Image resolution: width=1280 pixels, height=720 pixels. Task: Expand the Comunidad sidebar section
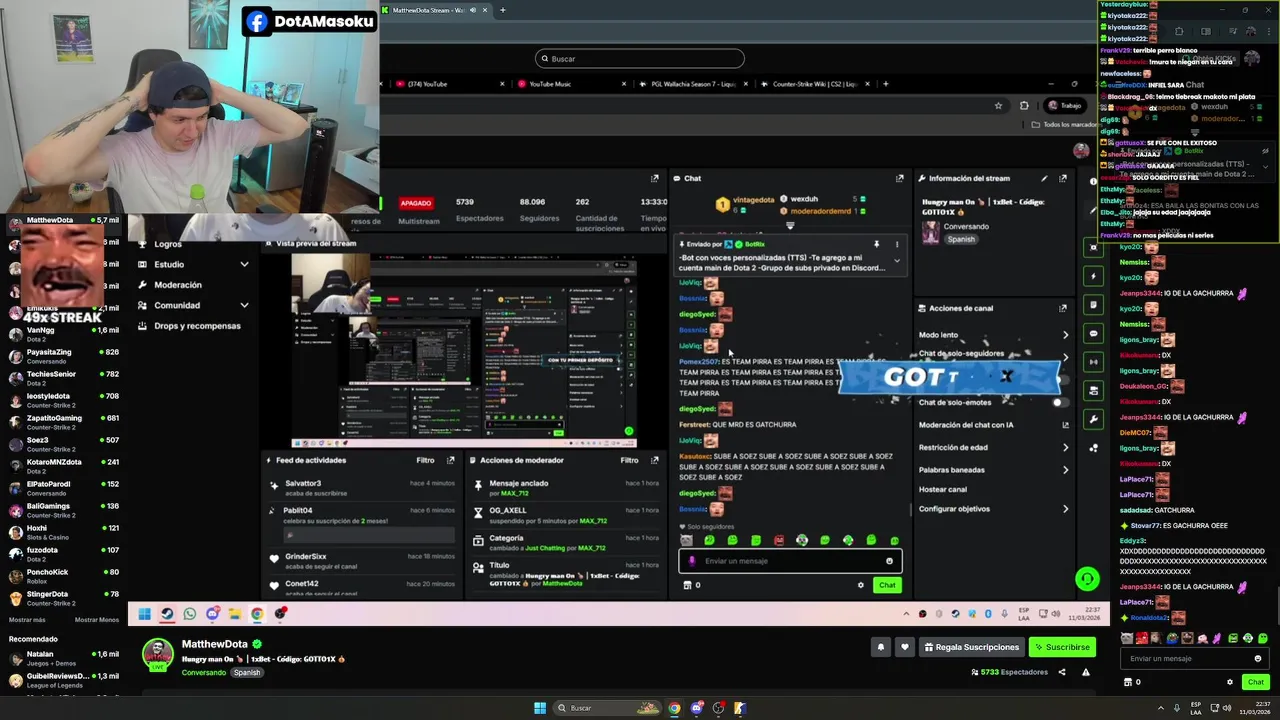244,305
